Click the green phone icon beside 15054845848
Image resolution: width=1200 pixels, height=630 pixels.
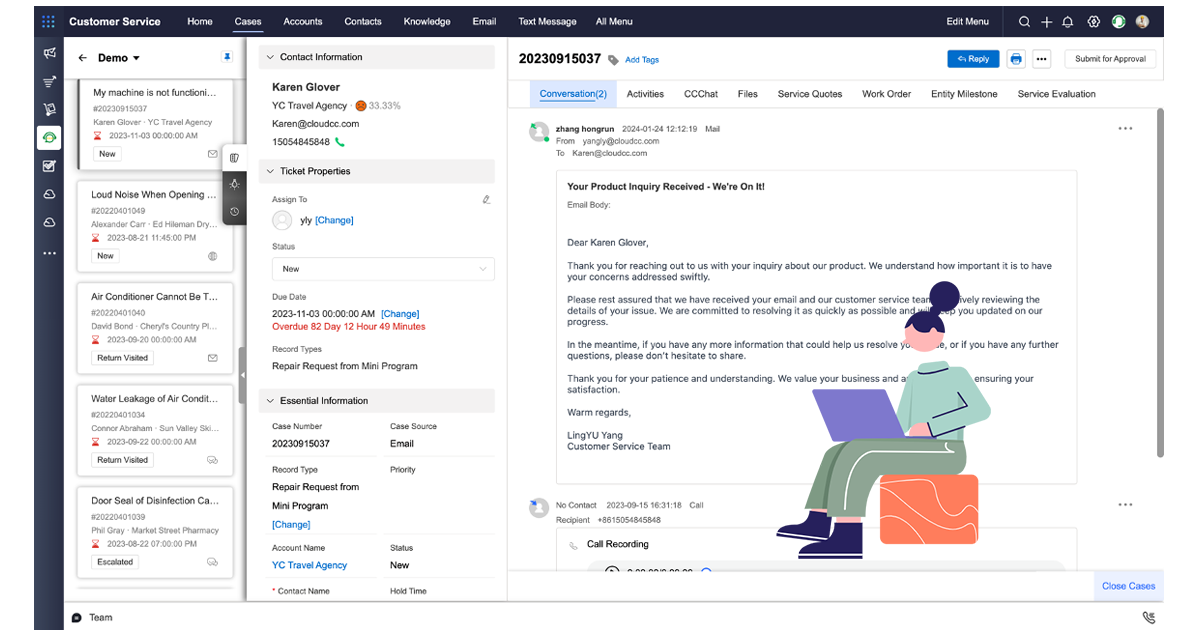pyautogui.click(x=340, y=142)
